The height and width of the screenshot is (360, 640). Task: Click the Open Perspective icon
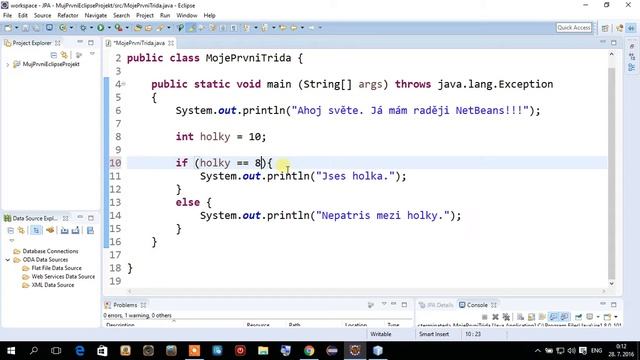coord(605,28)
